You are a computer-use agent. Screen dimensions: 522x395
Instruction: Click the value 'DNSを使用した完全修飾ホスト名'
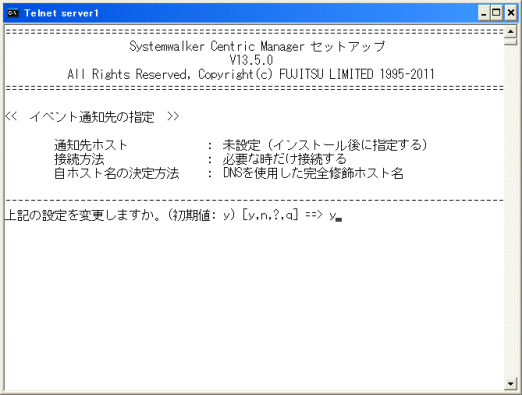click(x=313, y=173)
